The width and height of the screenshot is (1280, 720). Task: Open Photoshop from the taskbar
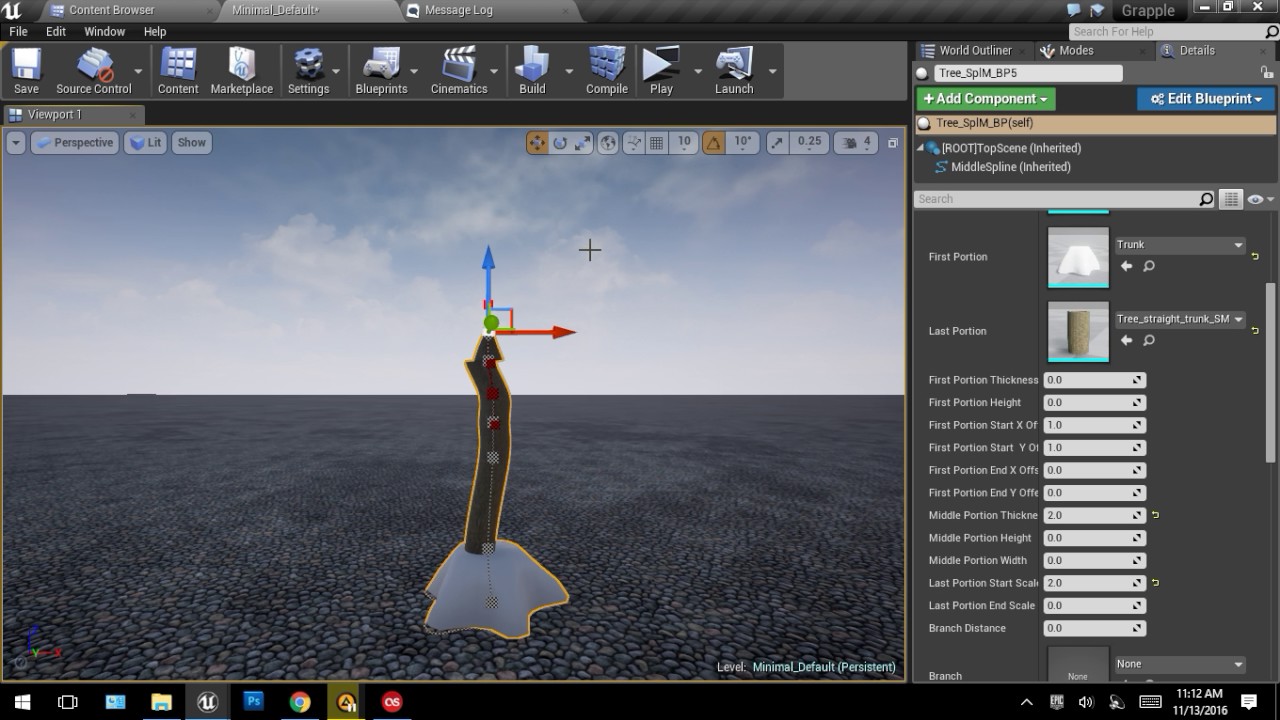point(254,702)
